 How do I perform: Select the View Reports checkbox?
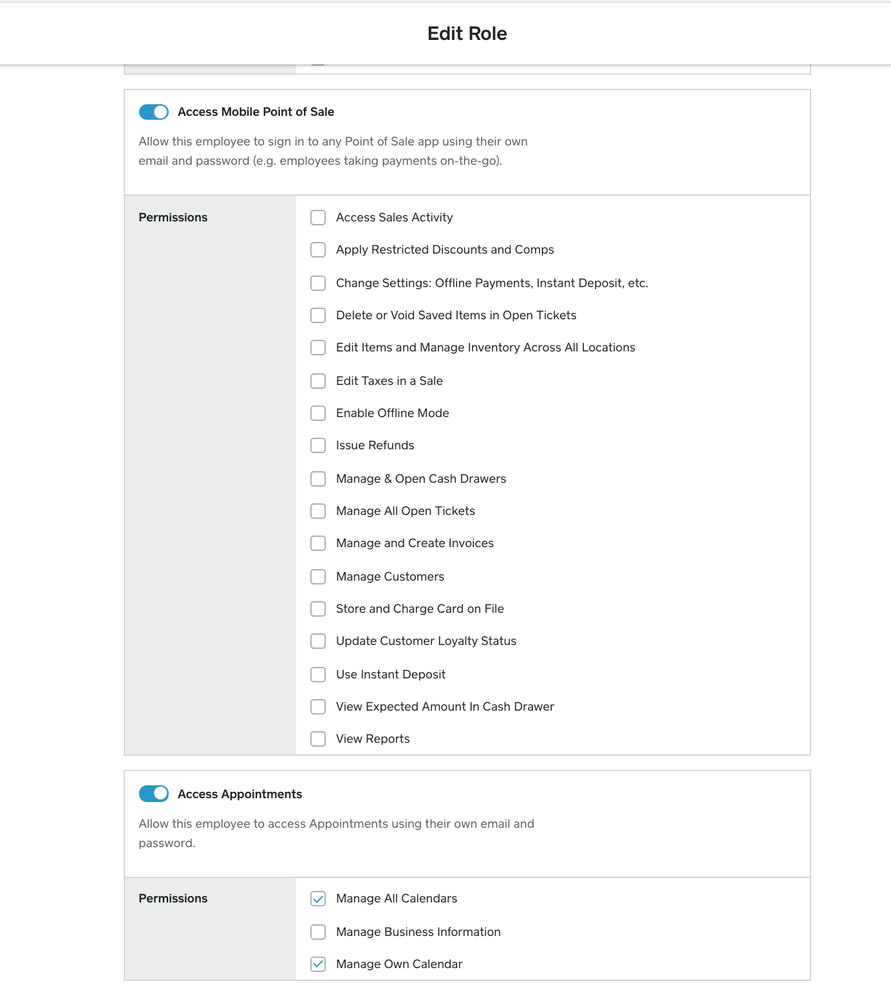tap(318, 739)
